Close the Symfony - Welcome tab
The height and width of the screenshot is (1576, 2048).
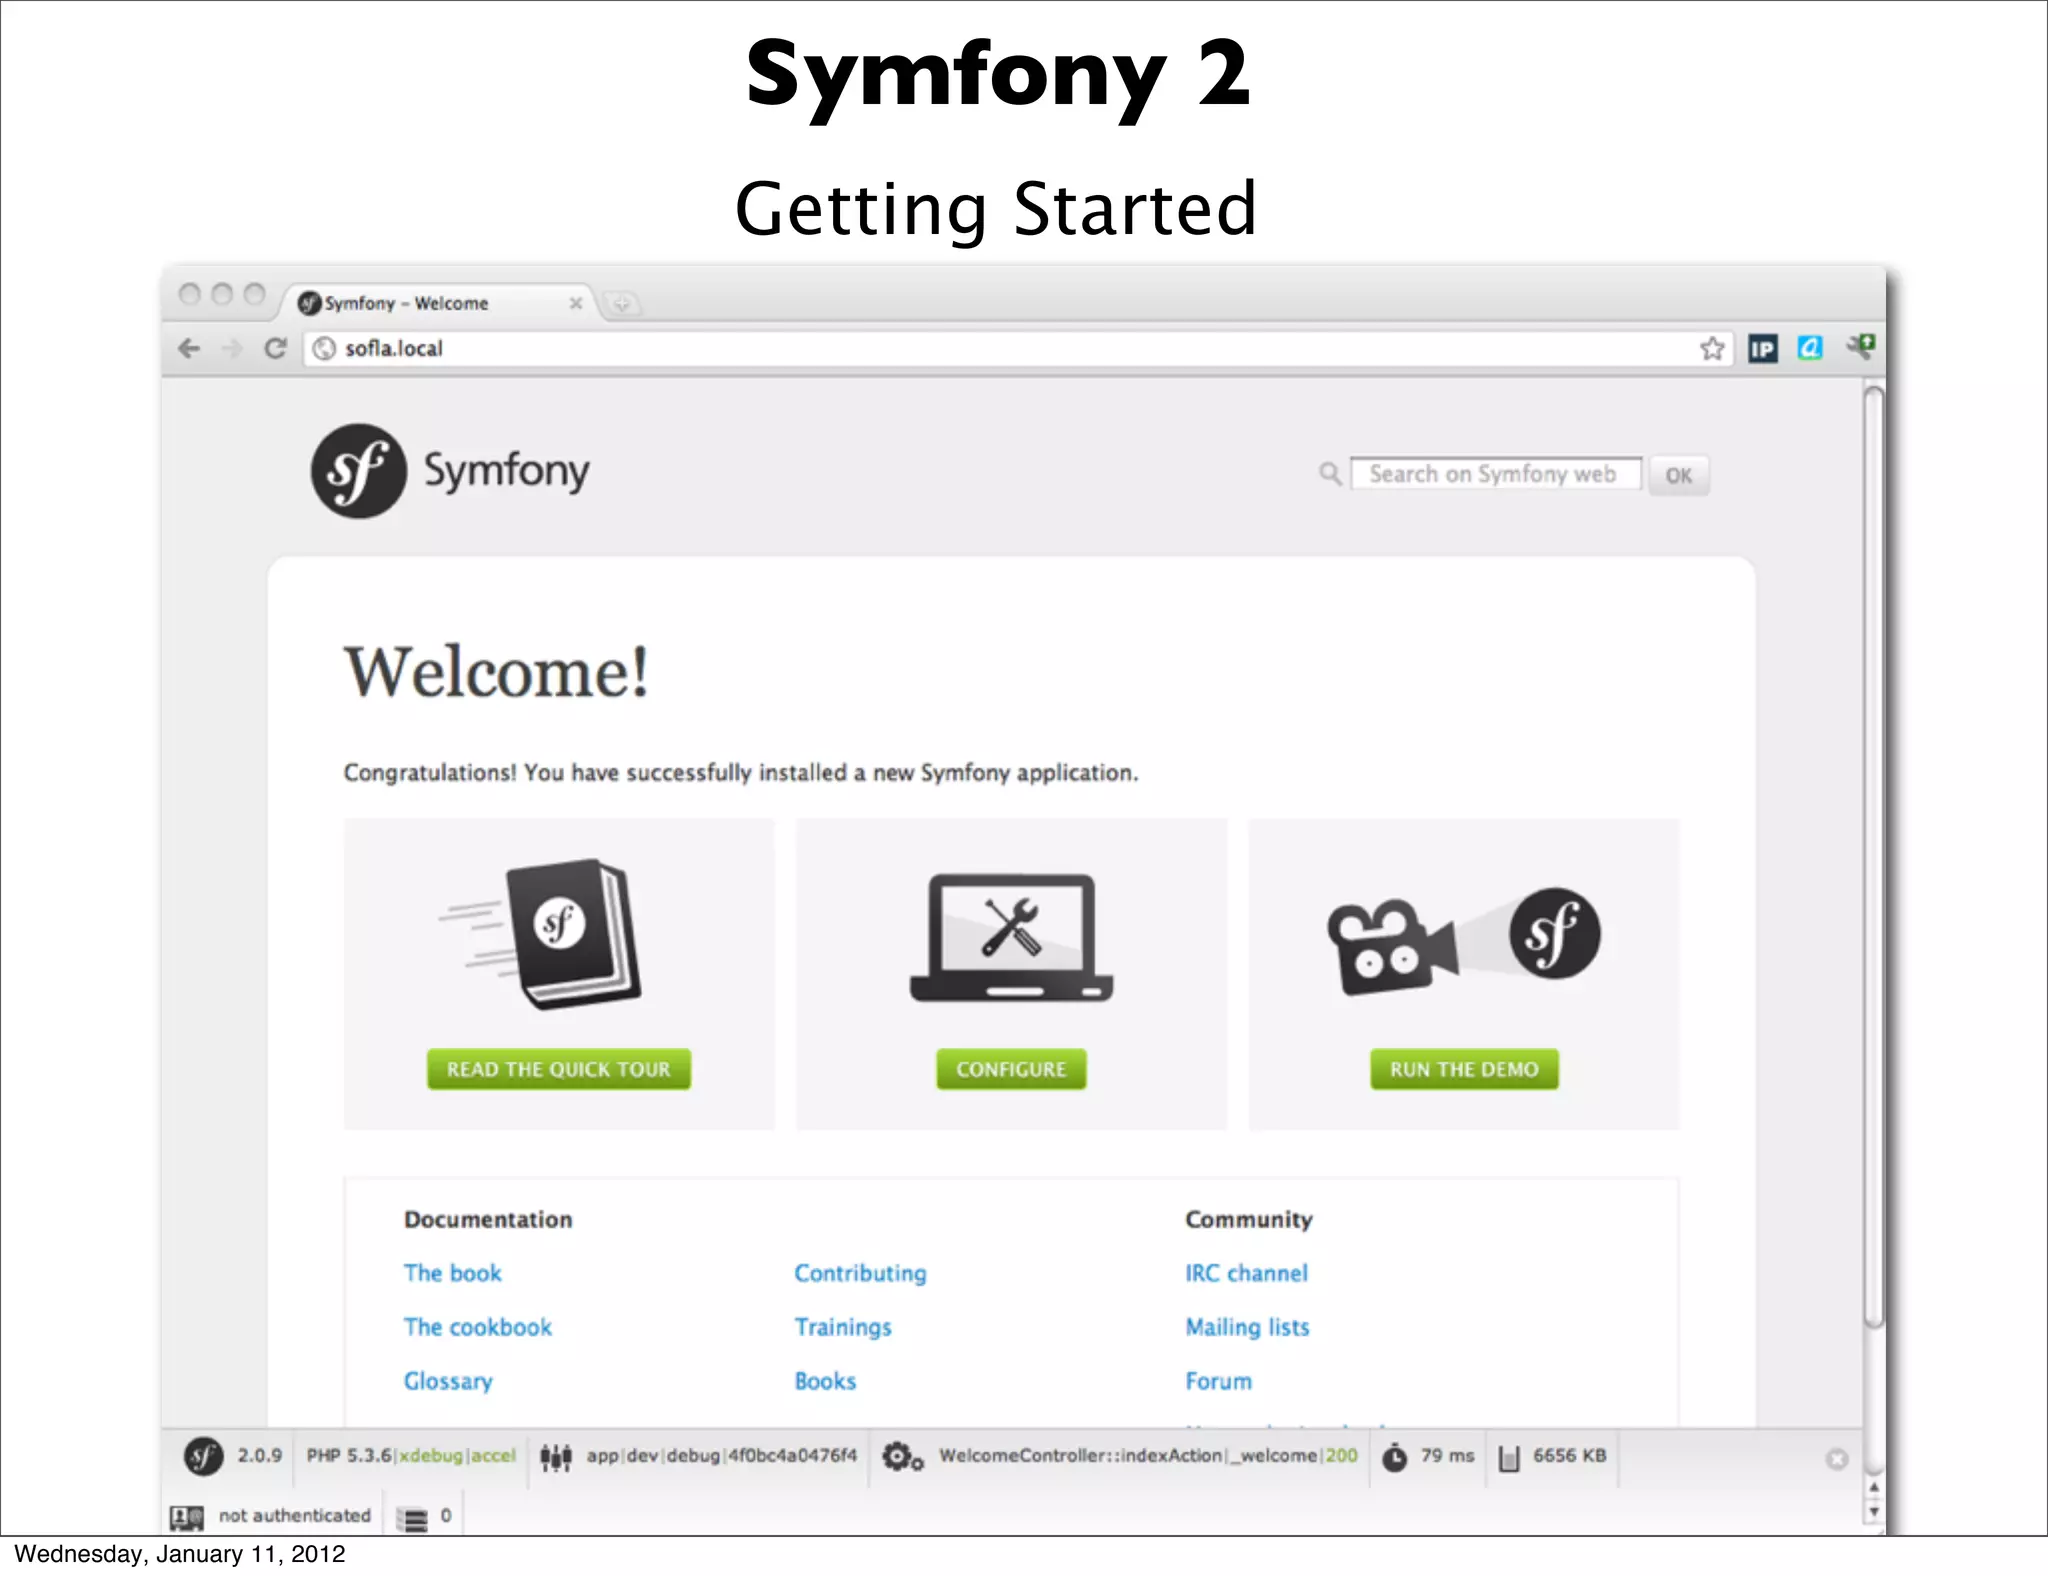[x=576, y=303]
